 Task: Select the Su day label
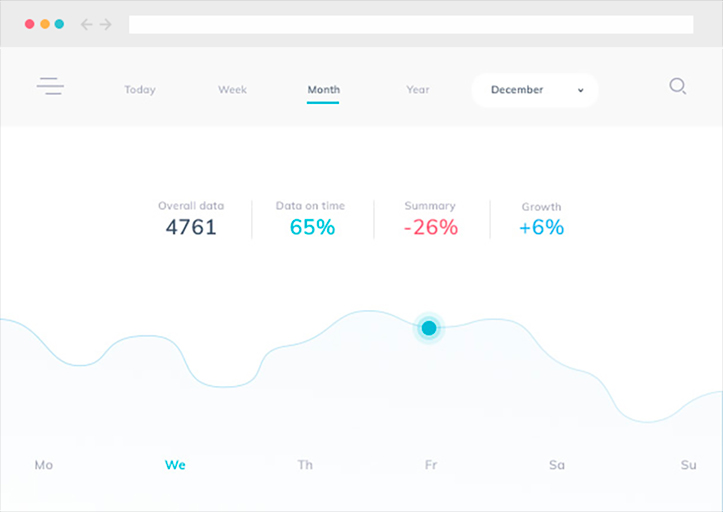click(x=688, y=464)
